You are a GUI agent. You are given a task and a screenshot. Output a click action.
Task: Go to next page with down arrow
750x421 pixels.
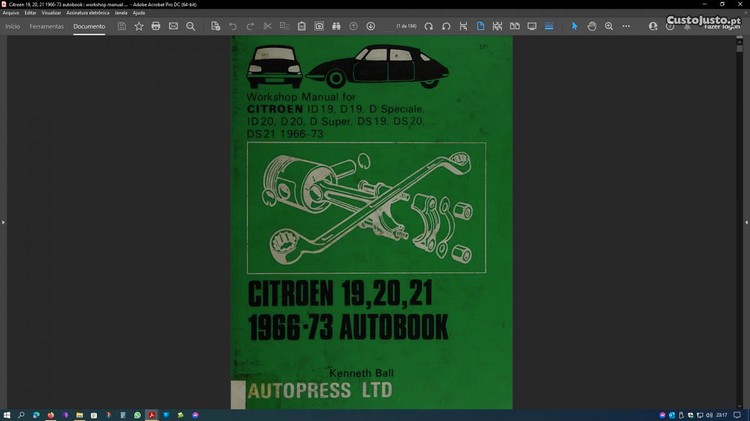pos(370,26)
